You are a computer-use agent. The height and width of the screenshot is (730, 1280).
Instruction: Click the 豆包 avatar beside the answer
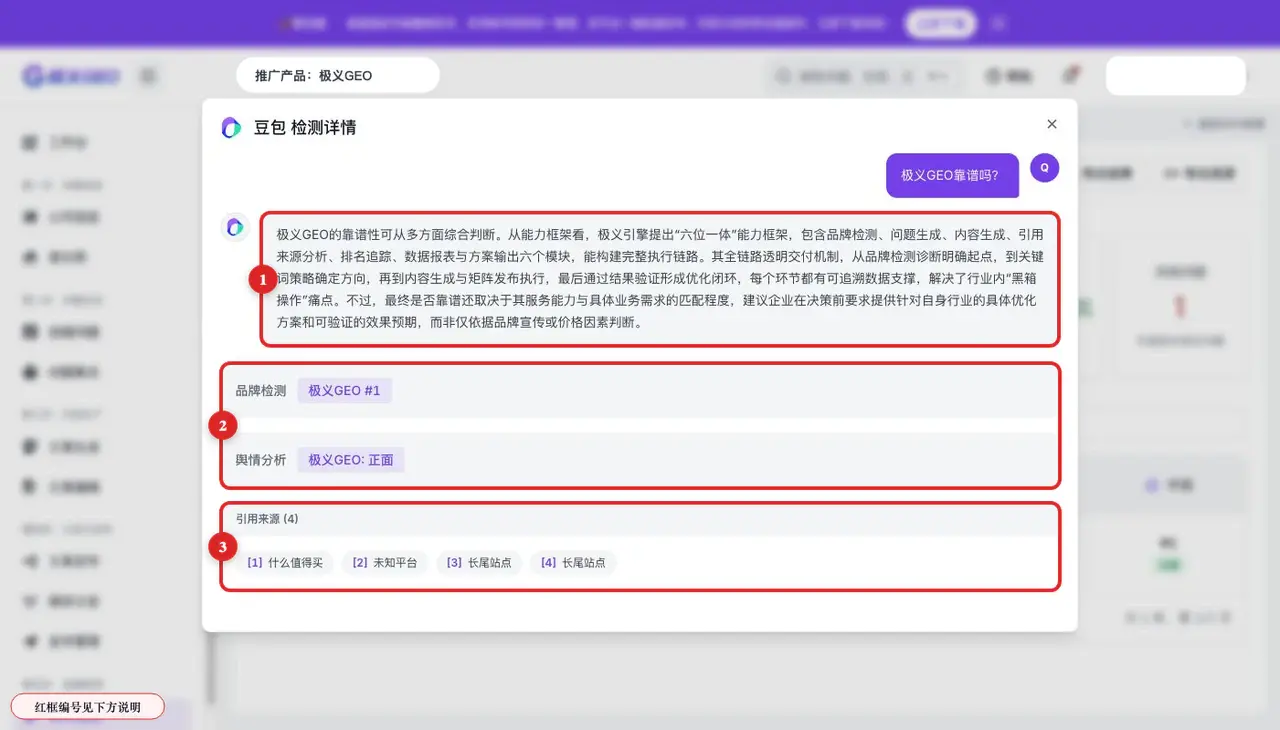[234, 227]
